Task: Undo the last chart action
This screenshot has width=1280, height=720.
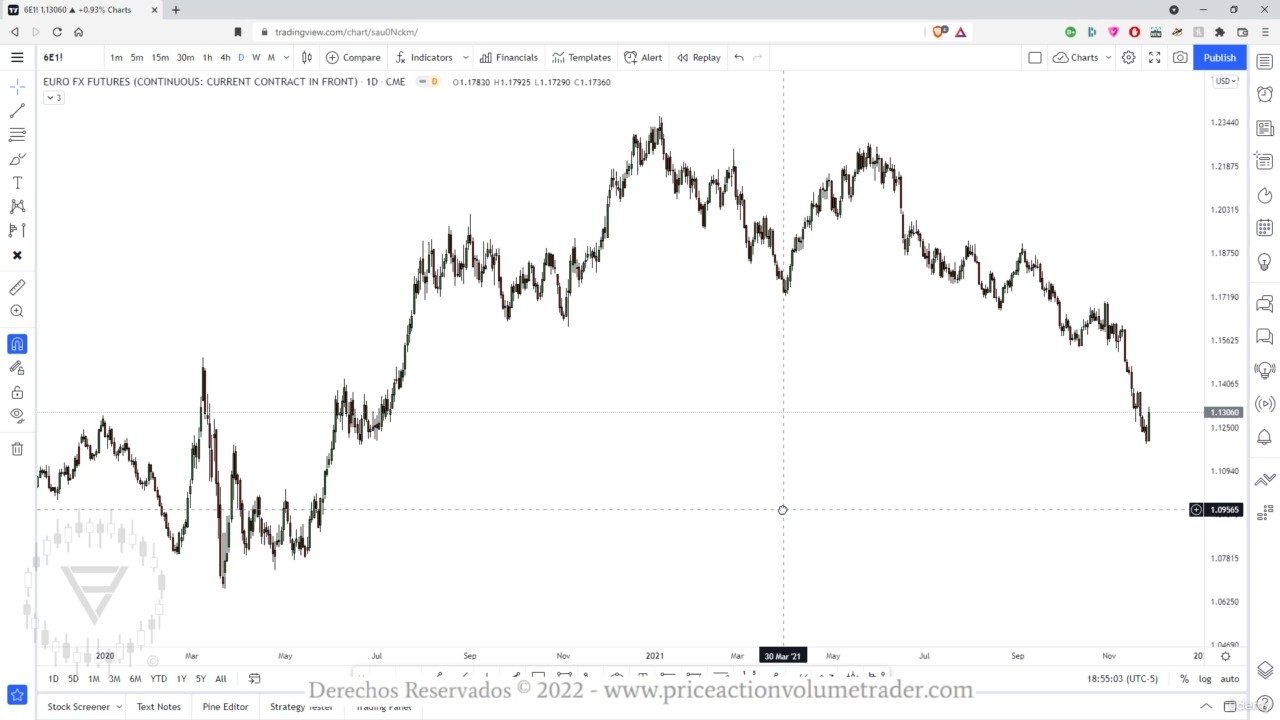Action: (739, 57)
